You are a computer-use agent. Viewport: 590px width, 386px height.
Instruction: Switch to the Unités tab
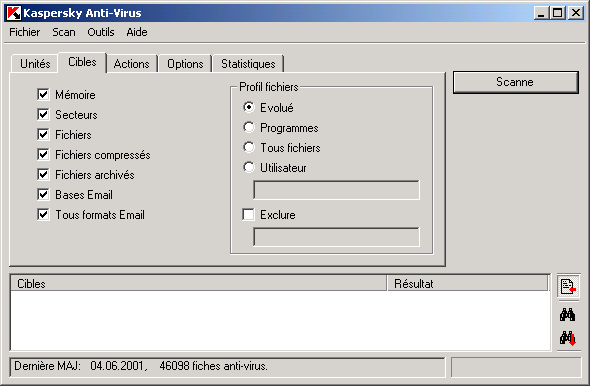pos(35,64)
